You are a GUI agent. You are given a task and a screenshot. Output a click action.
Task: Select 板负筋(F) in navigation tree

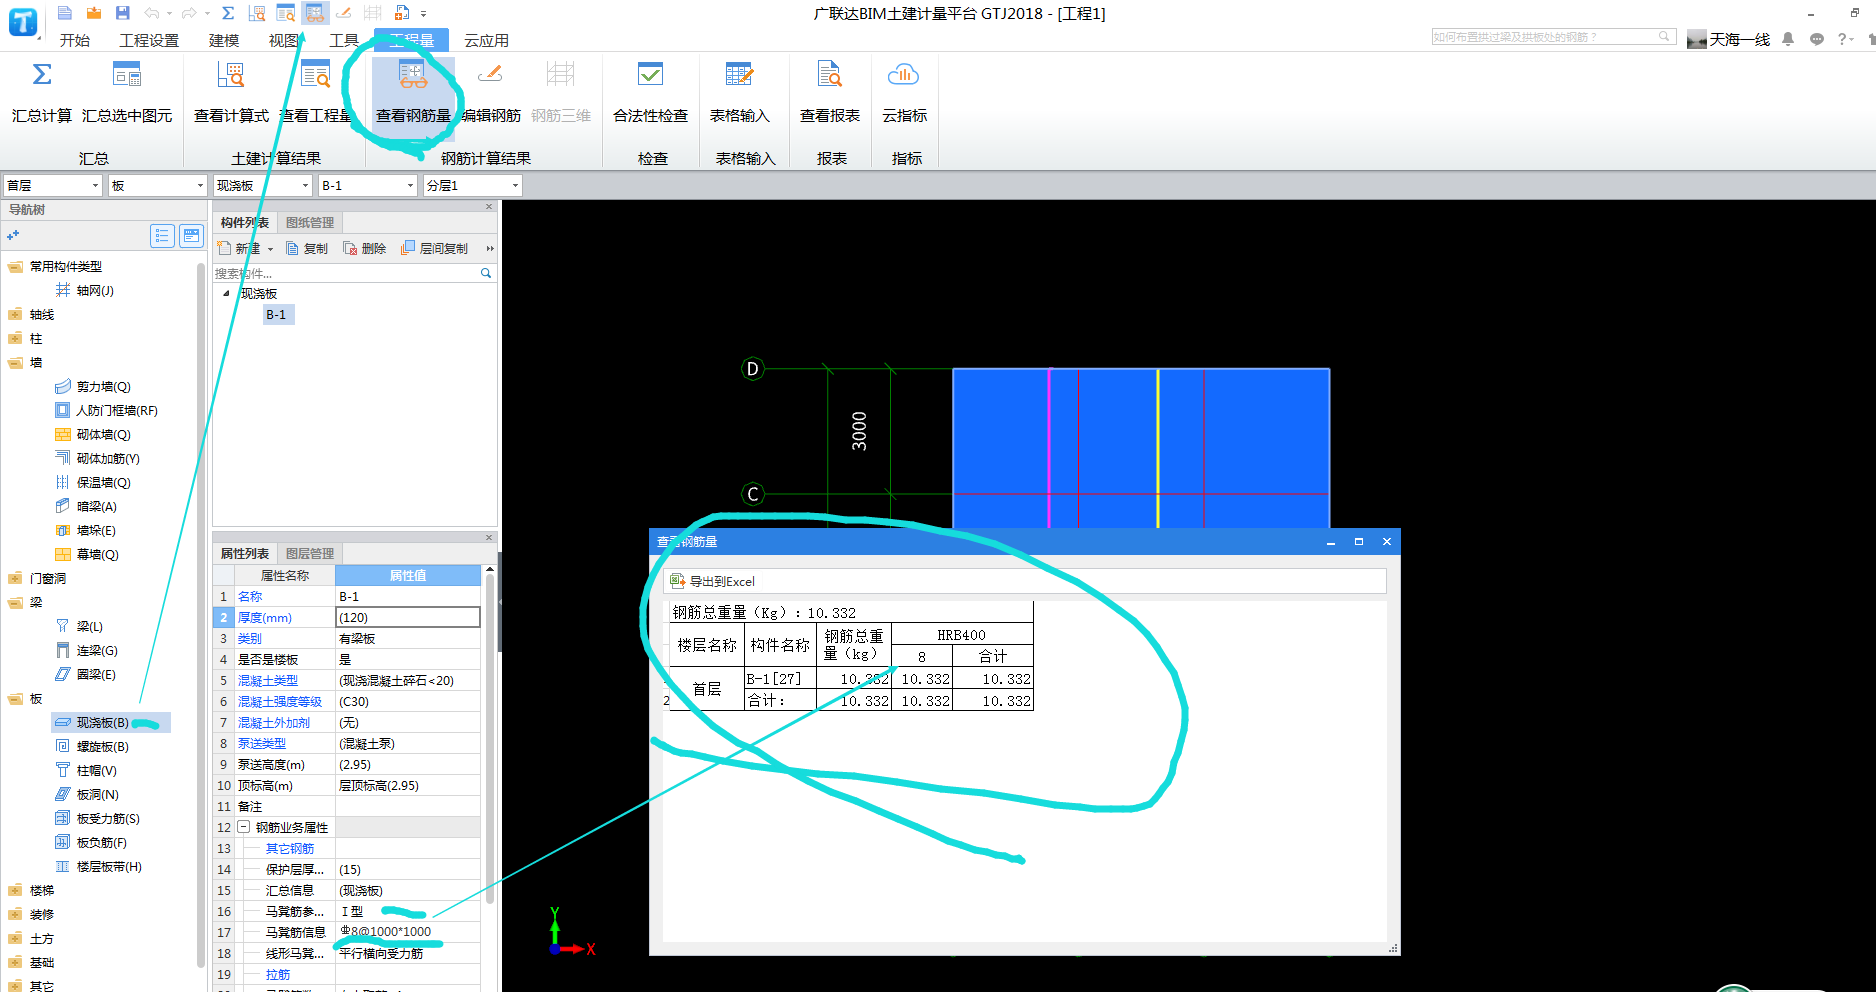(x=101, y=843)
